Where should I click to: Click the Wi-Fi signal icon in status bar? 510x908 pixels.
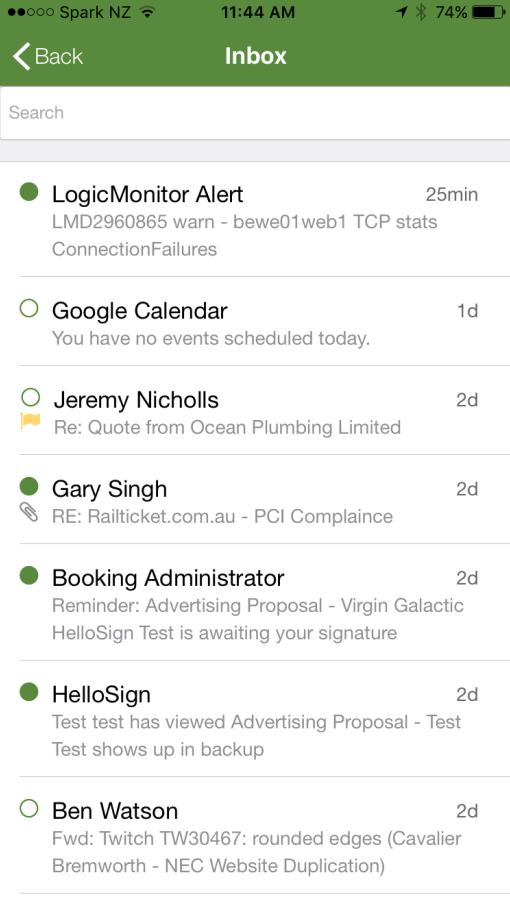point(148,12)
